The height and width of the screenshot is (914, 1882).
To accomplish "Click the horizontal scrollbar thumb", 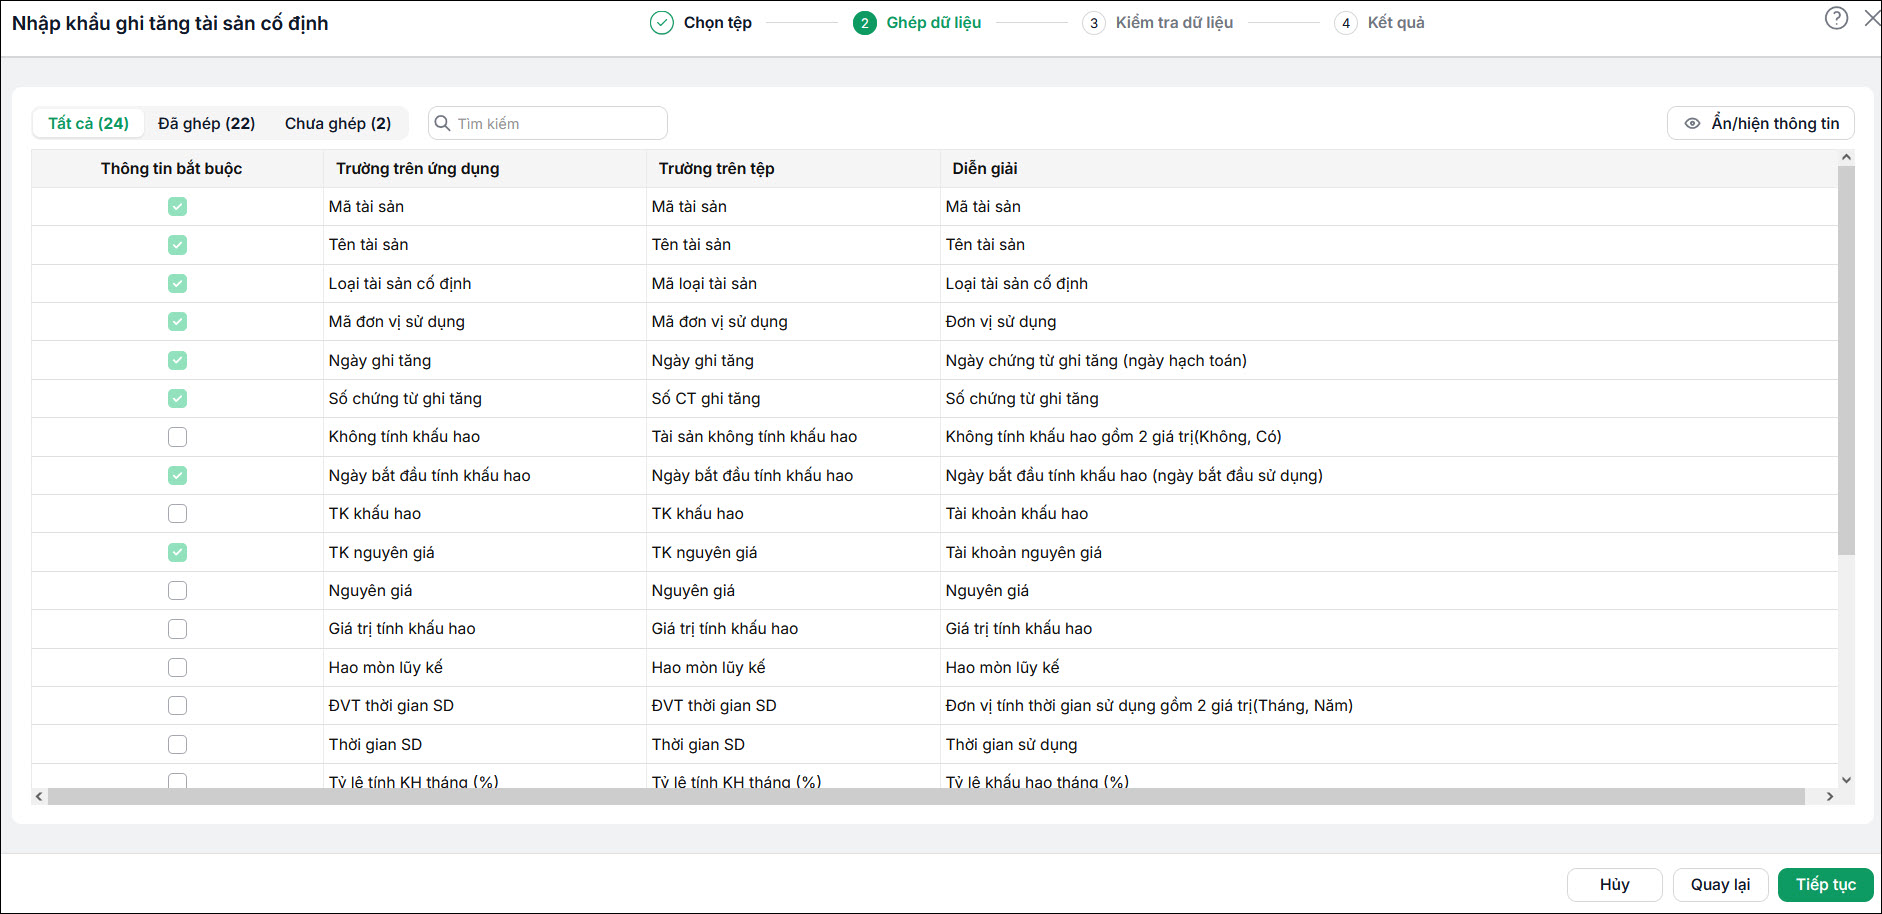I will tap(926, 797).
